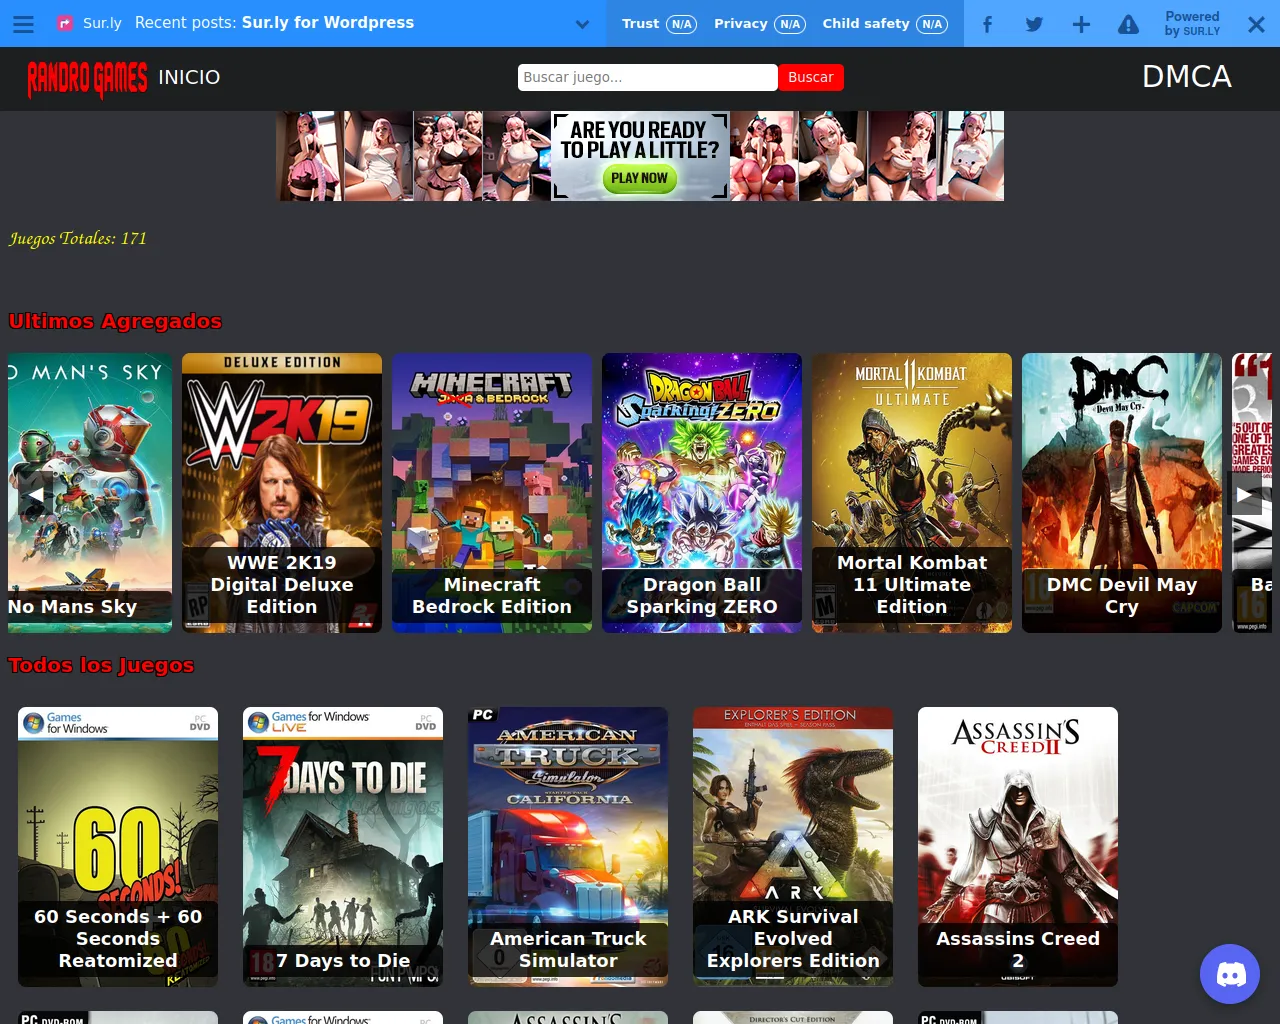Slide carousel right with next arrow
This screenshot has height=1024, width=1280.
point(1245,493)
